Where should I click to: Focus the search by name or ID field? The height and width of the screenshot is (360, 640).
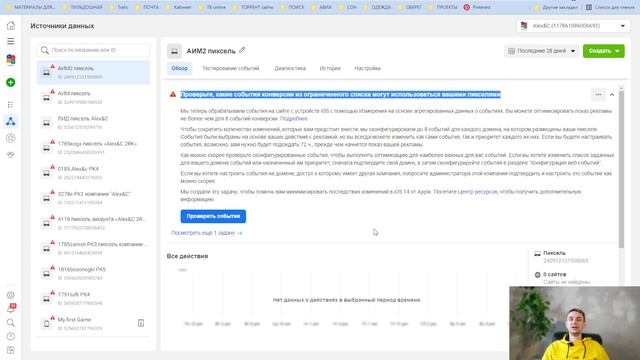point(93,50)
